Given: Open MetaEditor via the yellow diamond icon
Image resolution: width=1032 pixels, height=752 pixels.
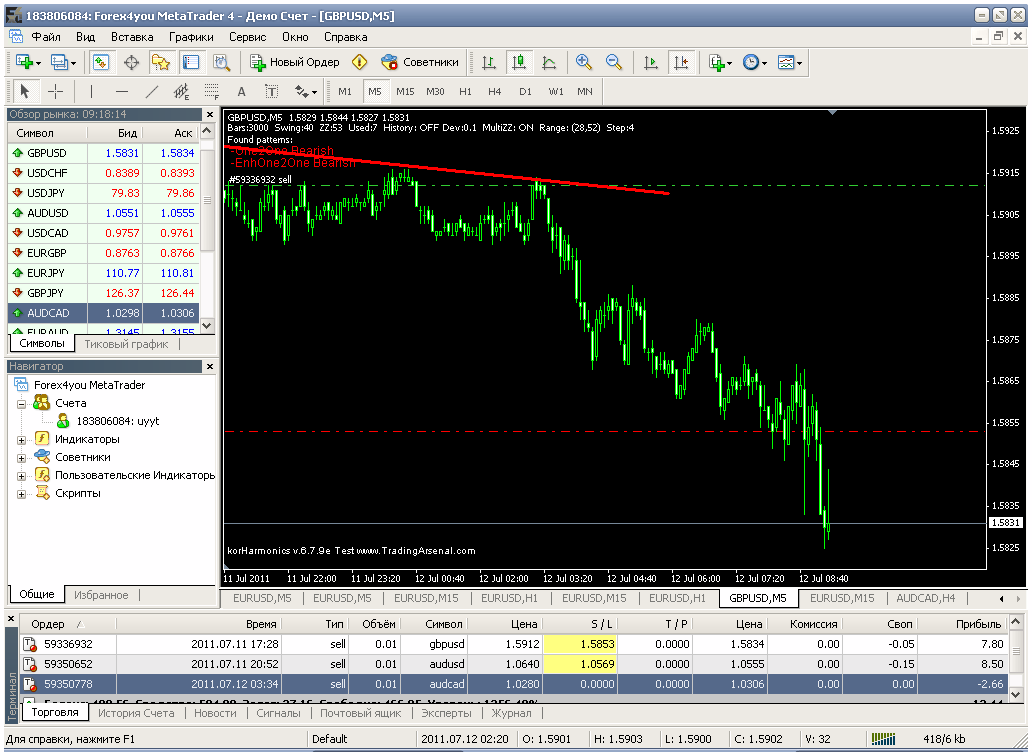Looking at the screenshot, I should click(x=359, y=62).
